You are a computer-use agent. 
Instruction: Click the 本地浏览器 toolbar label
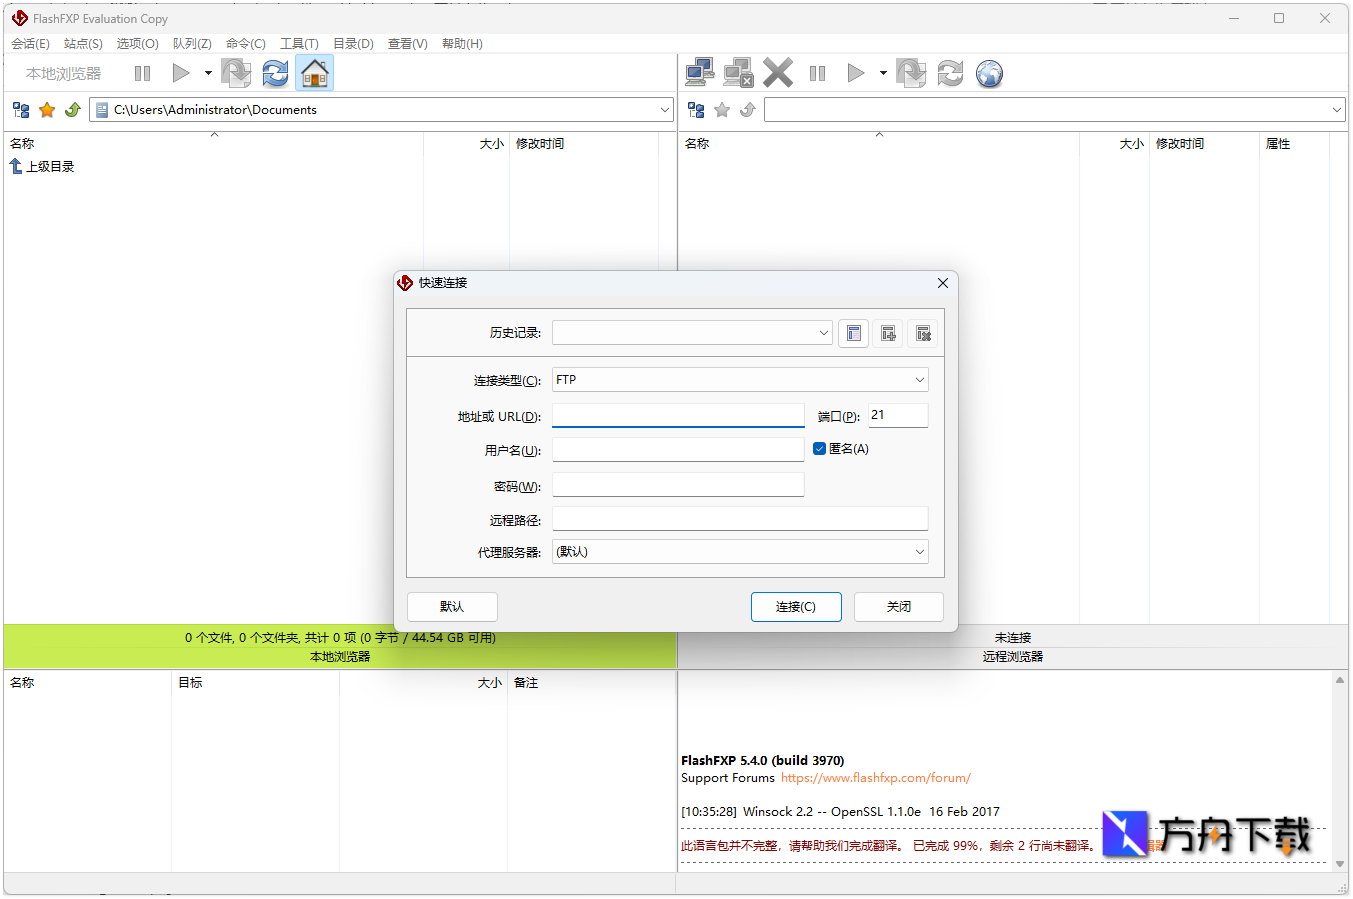click(63, 74)
